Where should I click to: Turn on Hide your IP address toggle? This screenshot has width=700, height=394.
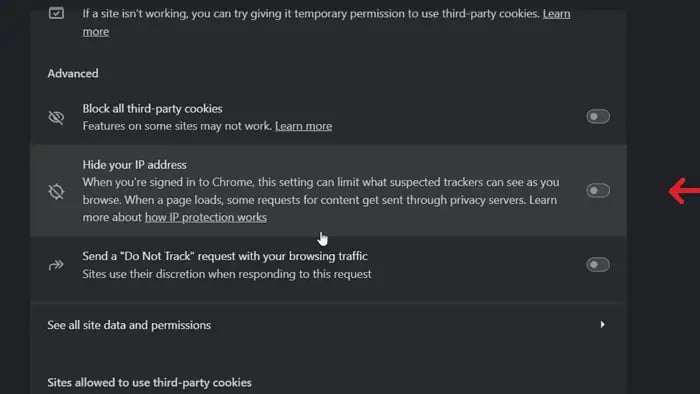598,191
